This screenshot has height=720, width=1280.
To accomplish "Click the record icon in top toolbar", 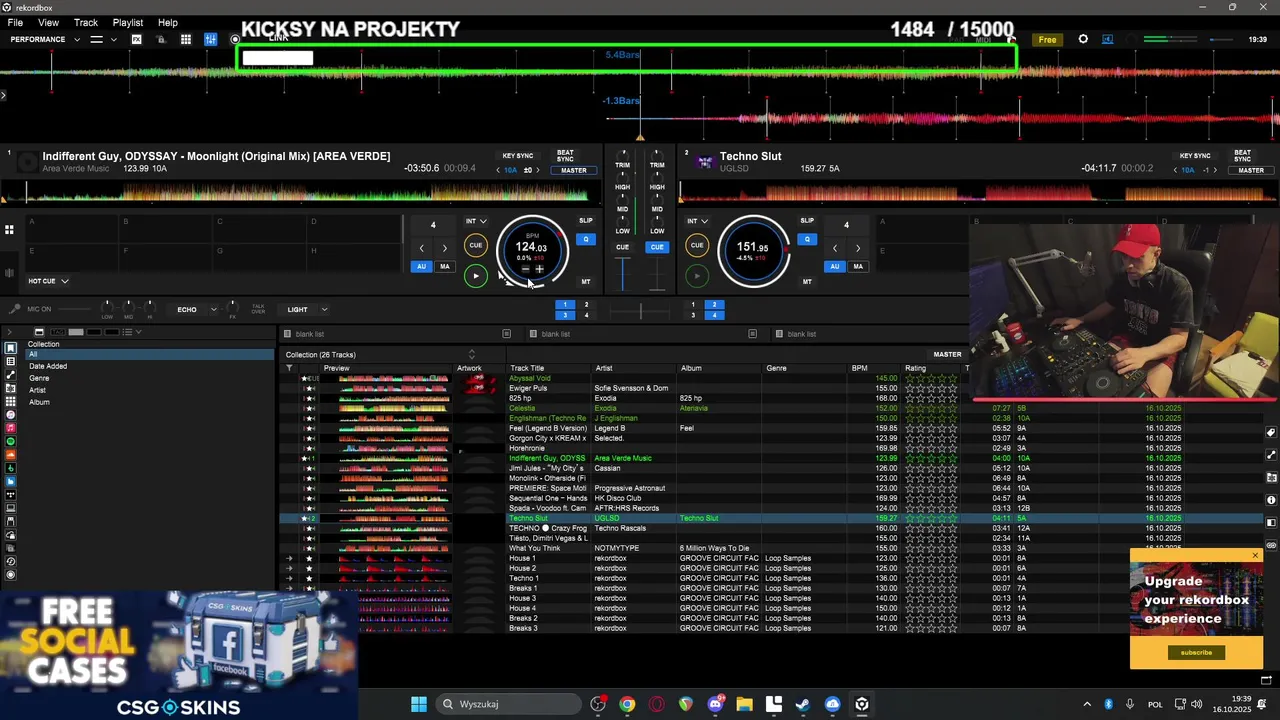I will coord(235,40).
